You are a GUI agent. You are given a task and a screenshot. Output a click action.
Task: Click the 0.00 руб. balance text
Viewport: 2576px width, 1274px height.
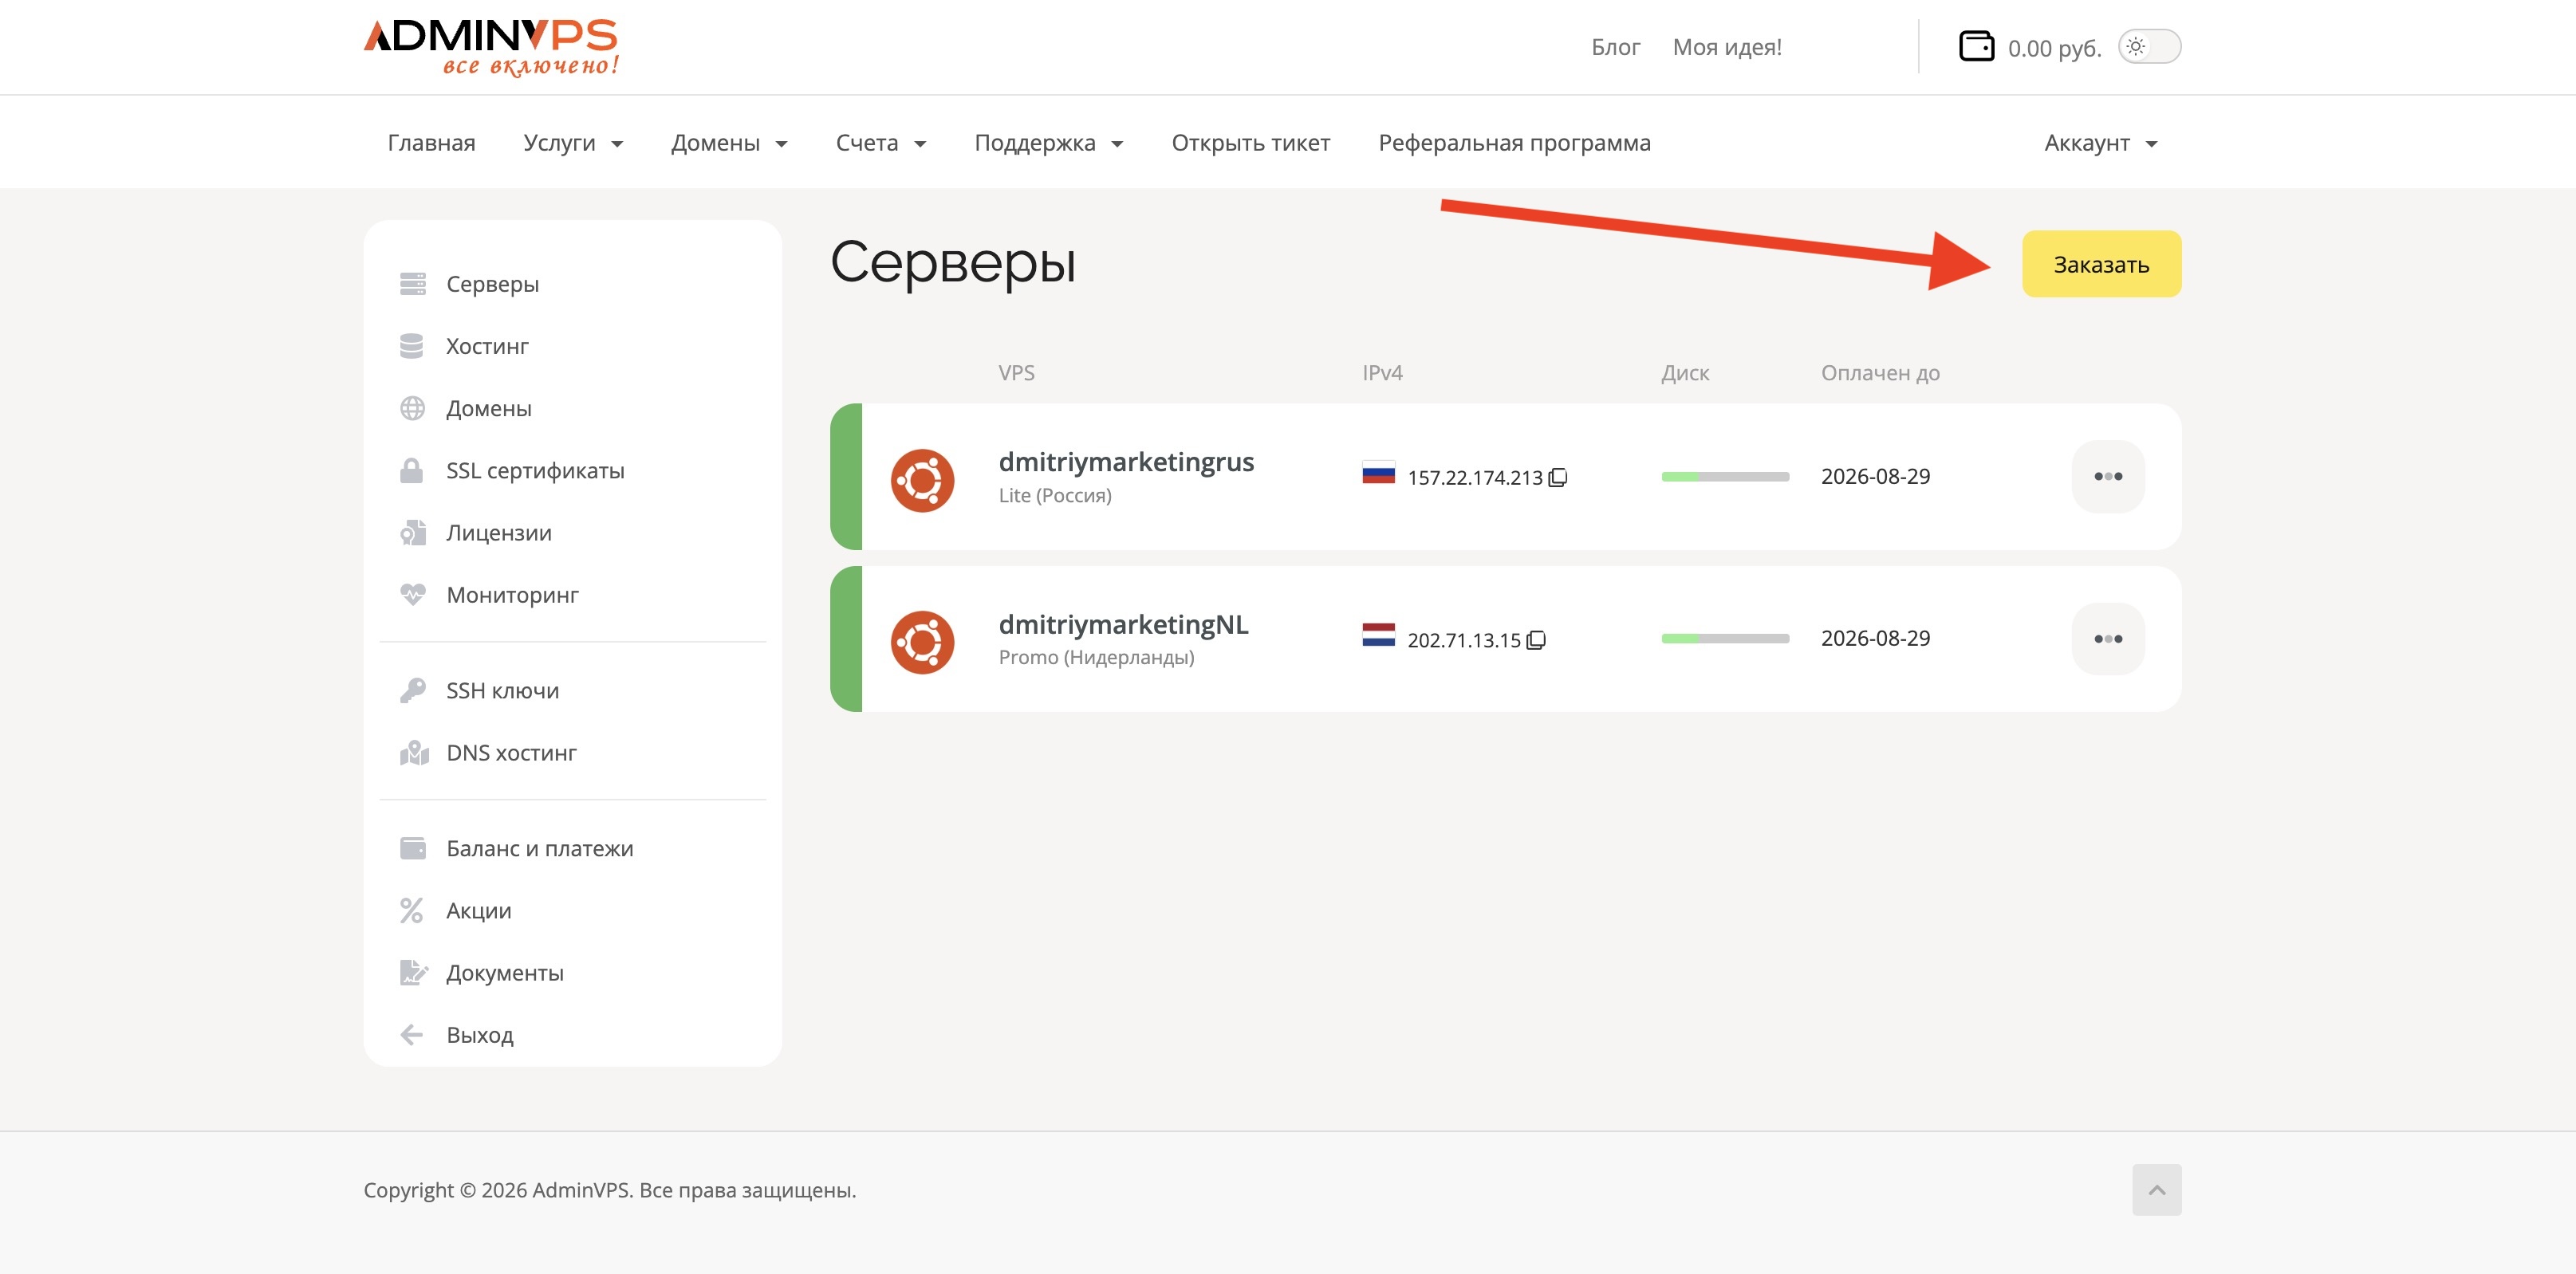coord(2054,48)
